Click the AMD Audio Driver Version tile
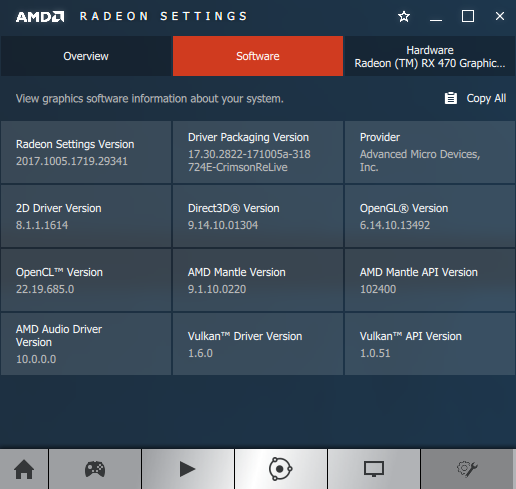 (86, 344)
